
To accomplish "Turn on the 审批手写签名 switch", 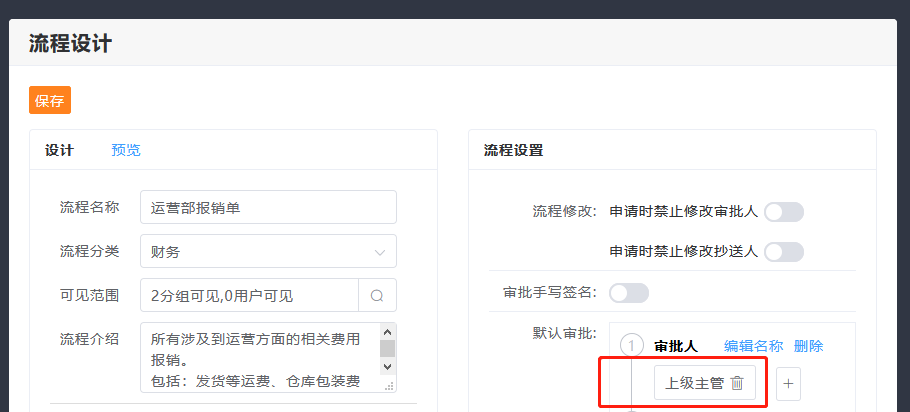I will pos(629,293).
